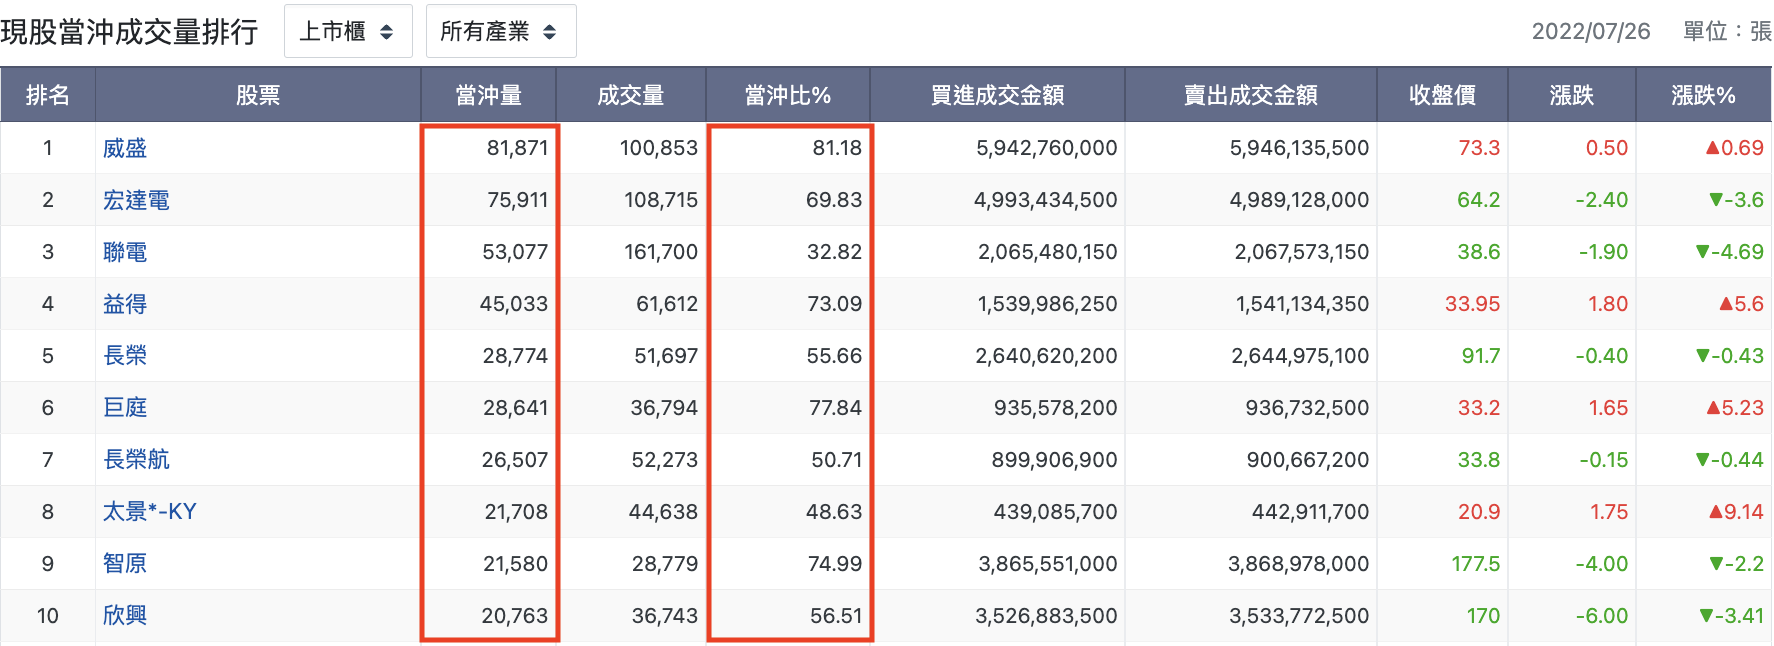1774x646 pixels.
Task: Sort by 買進成交金額 column header
Action: 998,95
